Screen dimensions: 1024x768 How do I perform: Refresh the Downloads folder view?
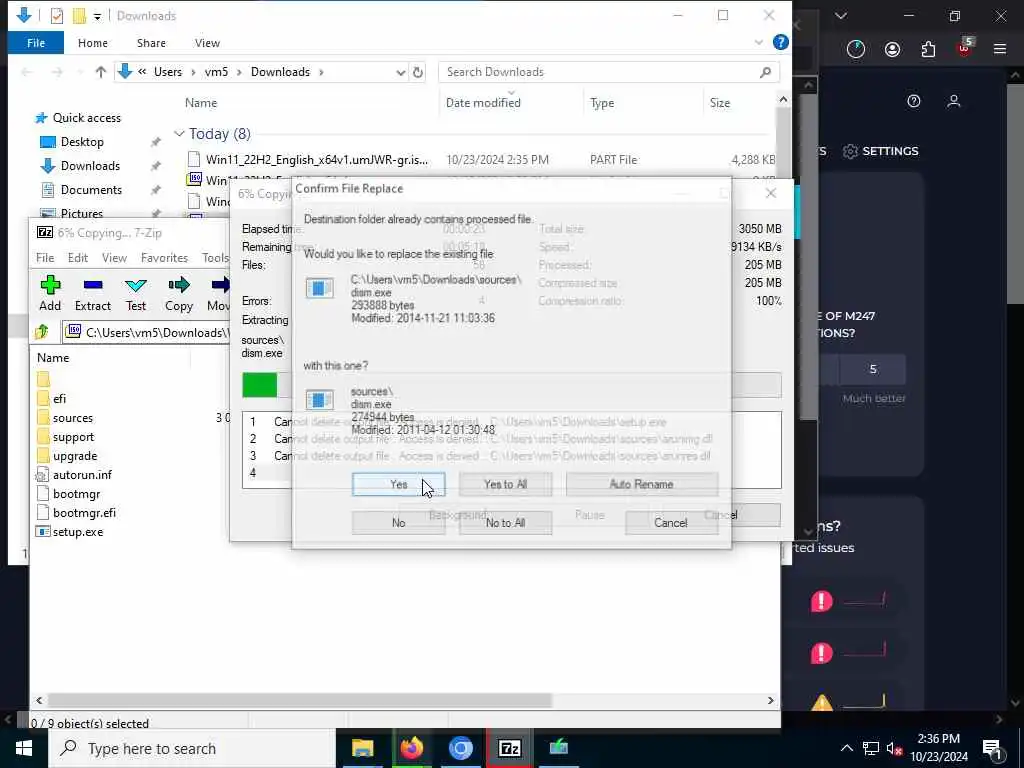[x=418, y=72]
